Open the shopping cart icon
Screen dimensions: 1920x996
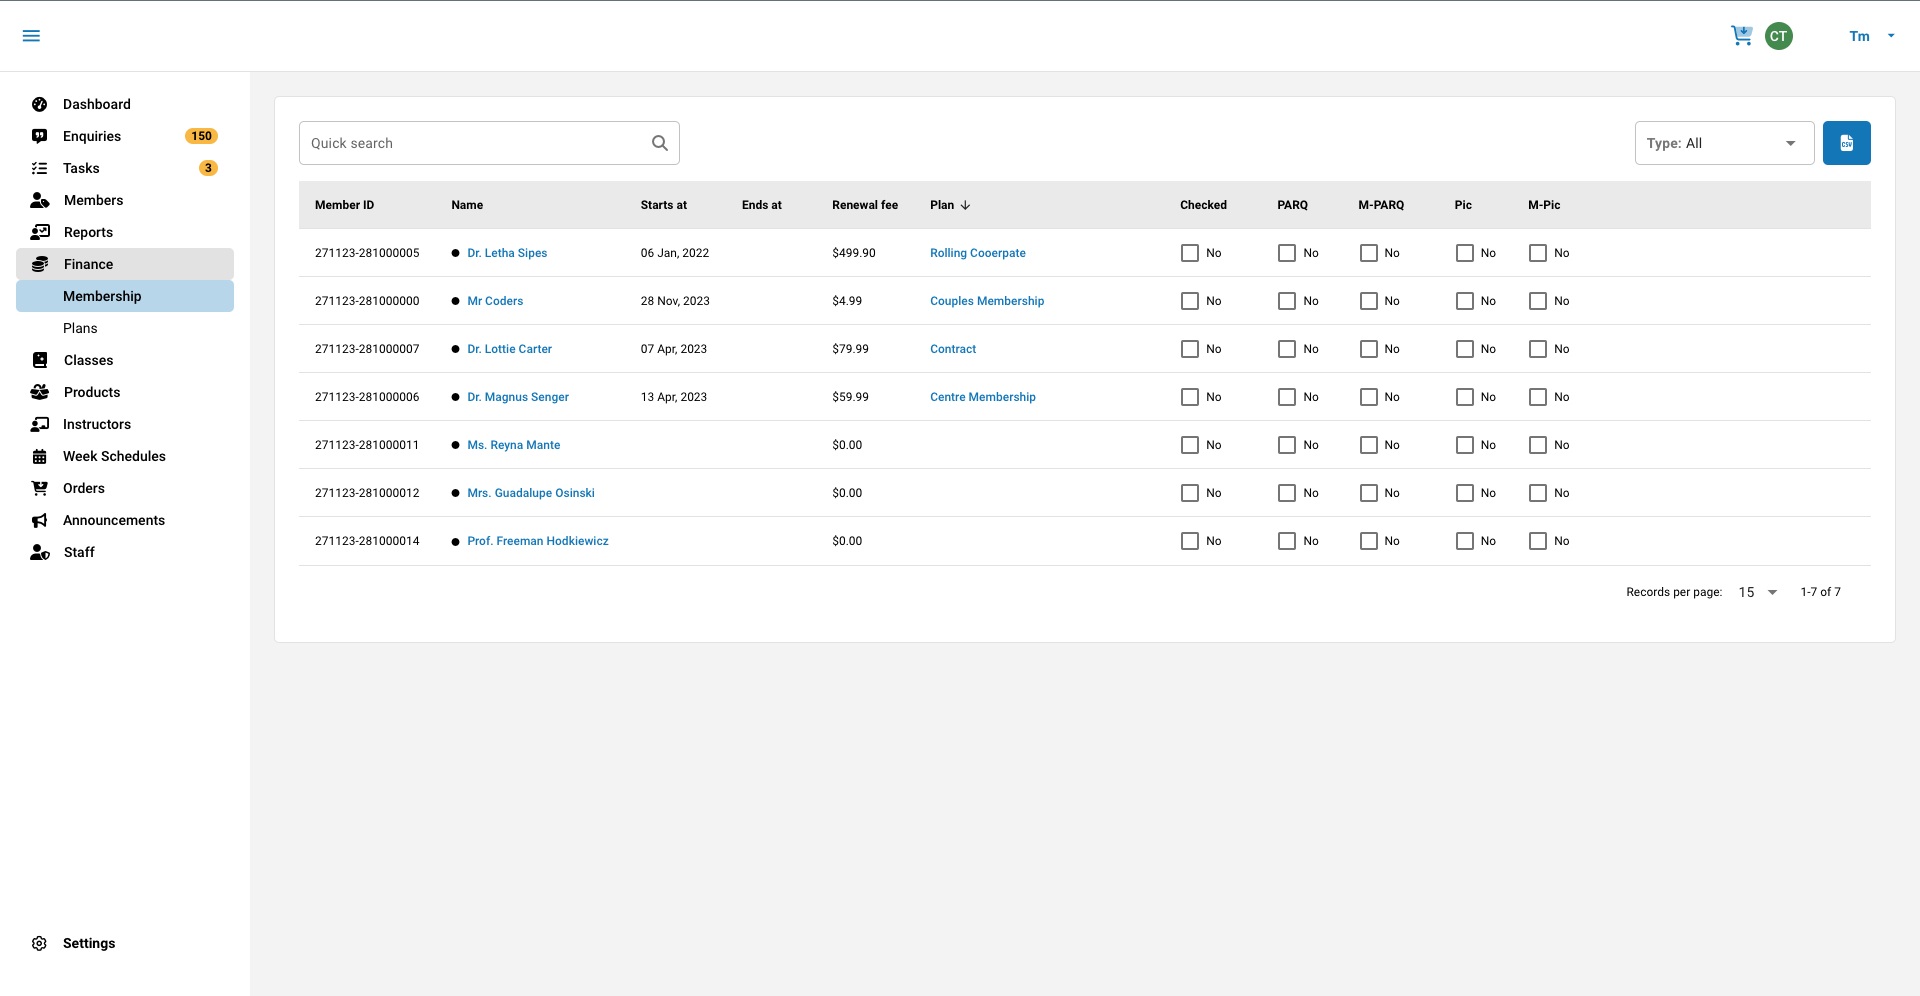coord(1741,36)
